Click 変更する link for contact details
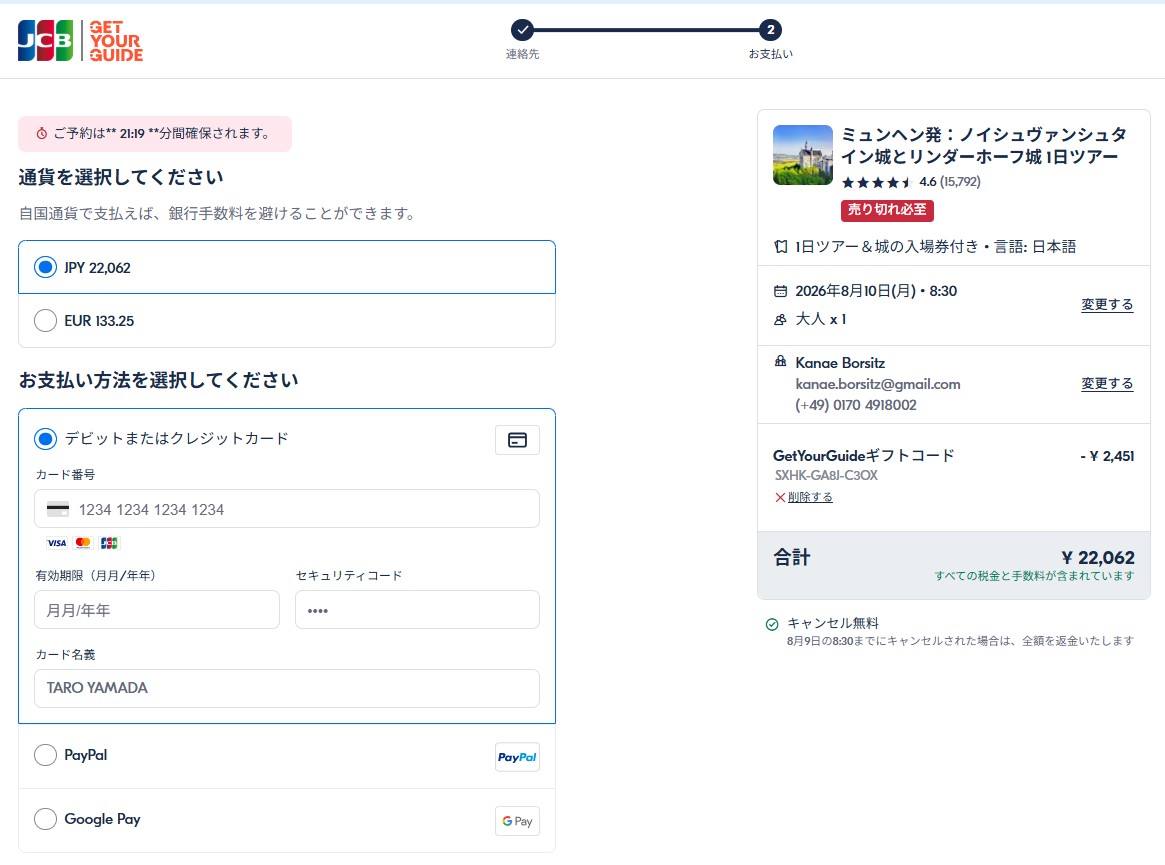 tap(1107, 383)
